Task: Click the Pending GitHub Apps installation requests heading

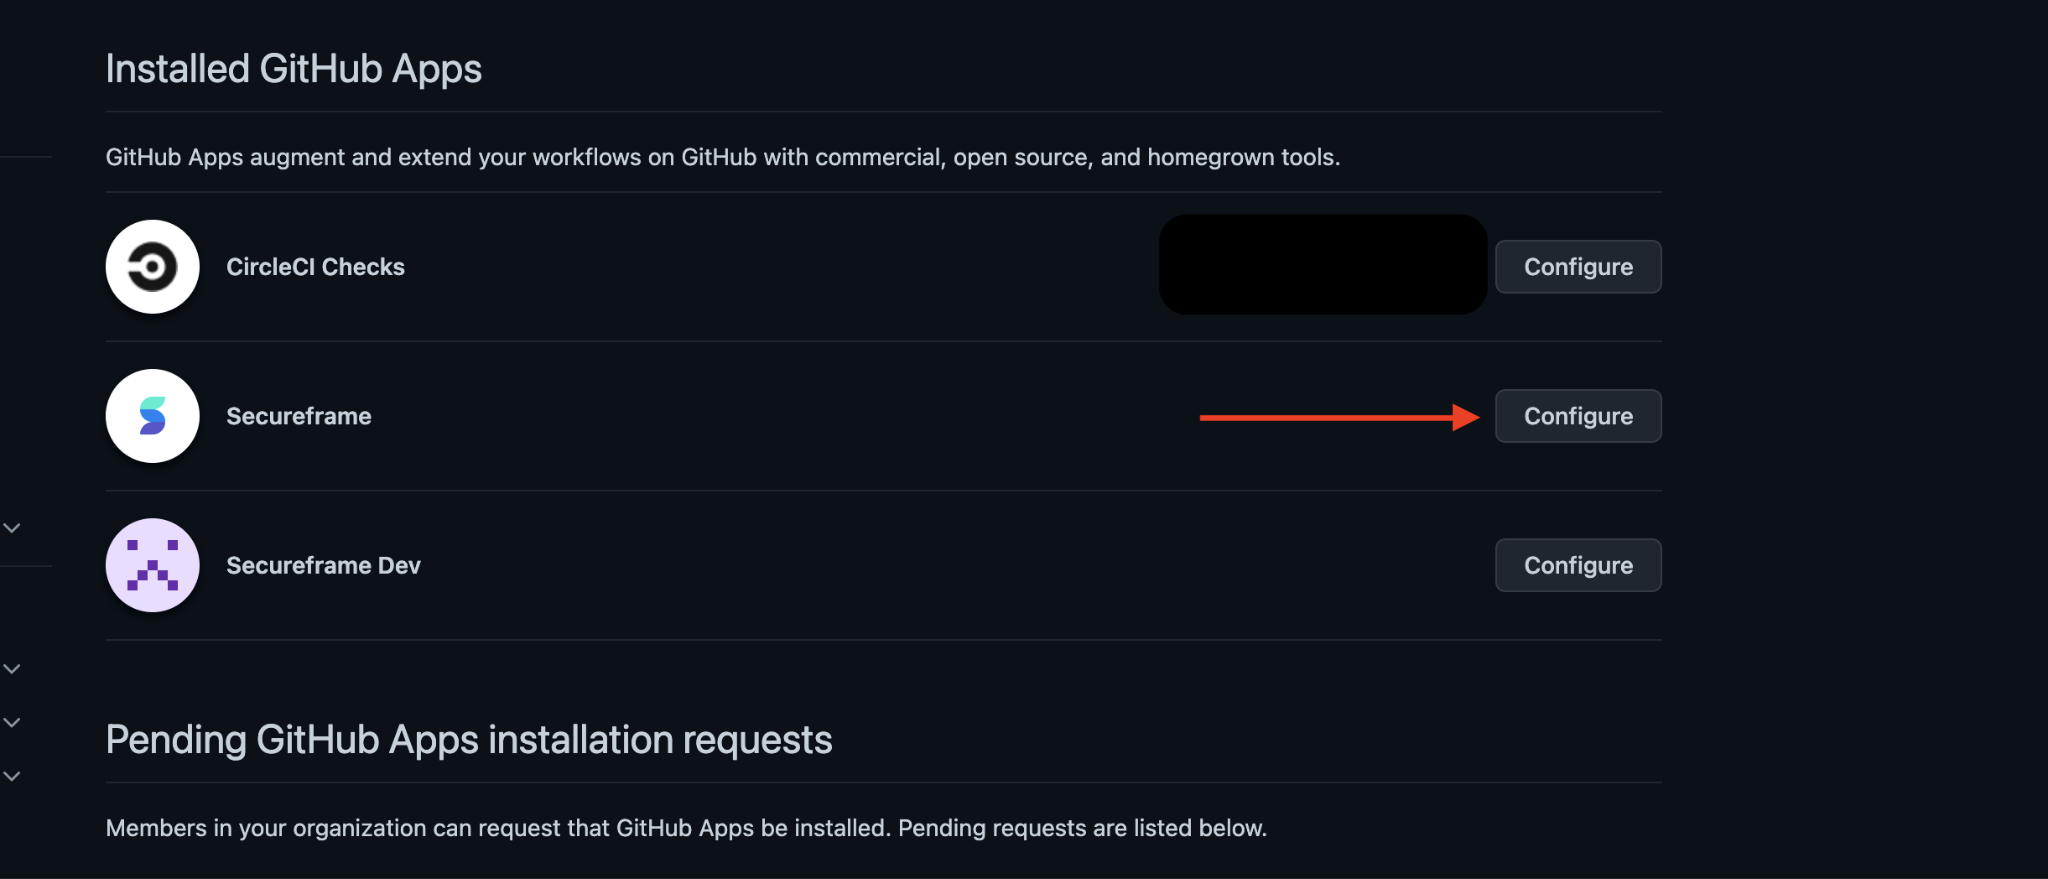Action: pyautogui.click(x=469, y=740)
